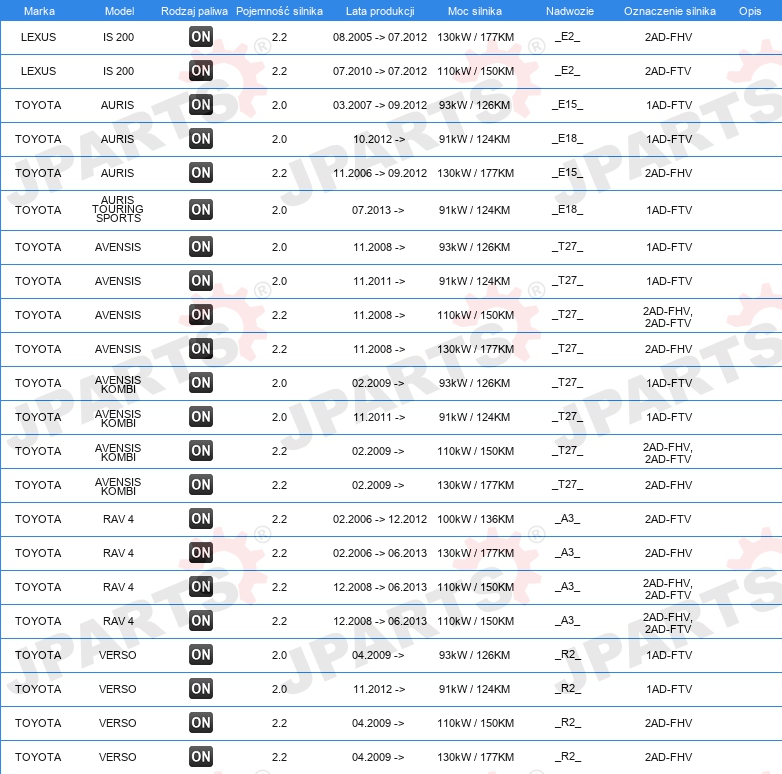Select _R2_ body code in Verso 11.2012 row
The height and width of the screenshot is (774, 782).
[568, 689]
